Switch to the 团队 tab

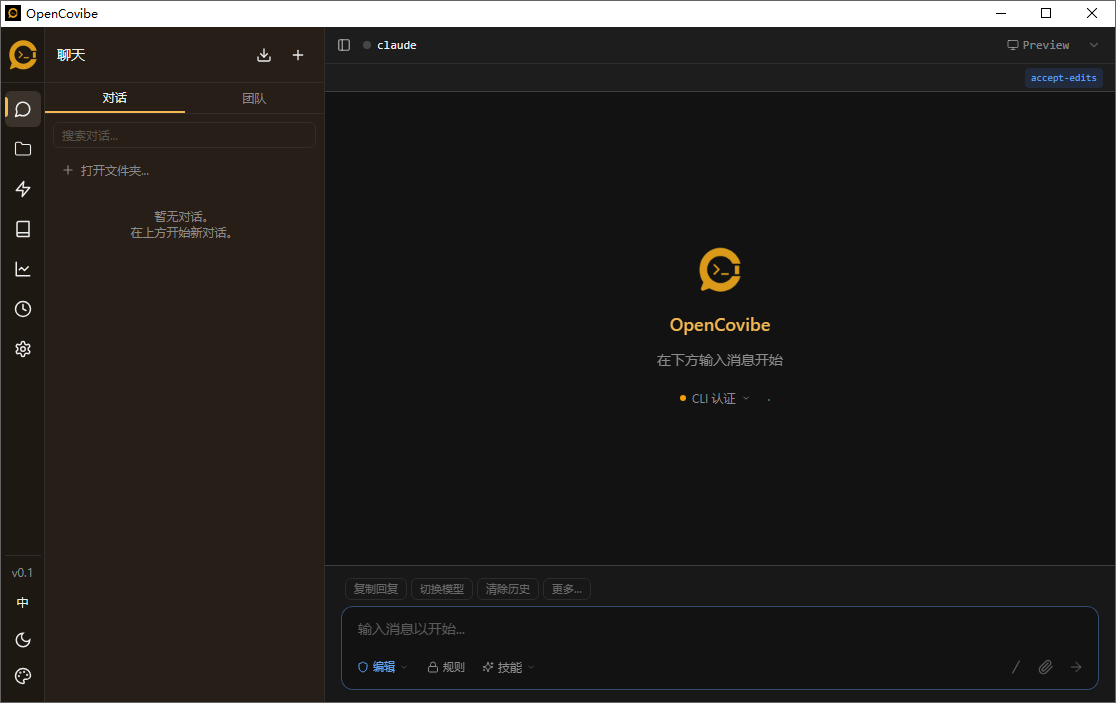coord(254,98)
